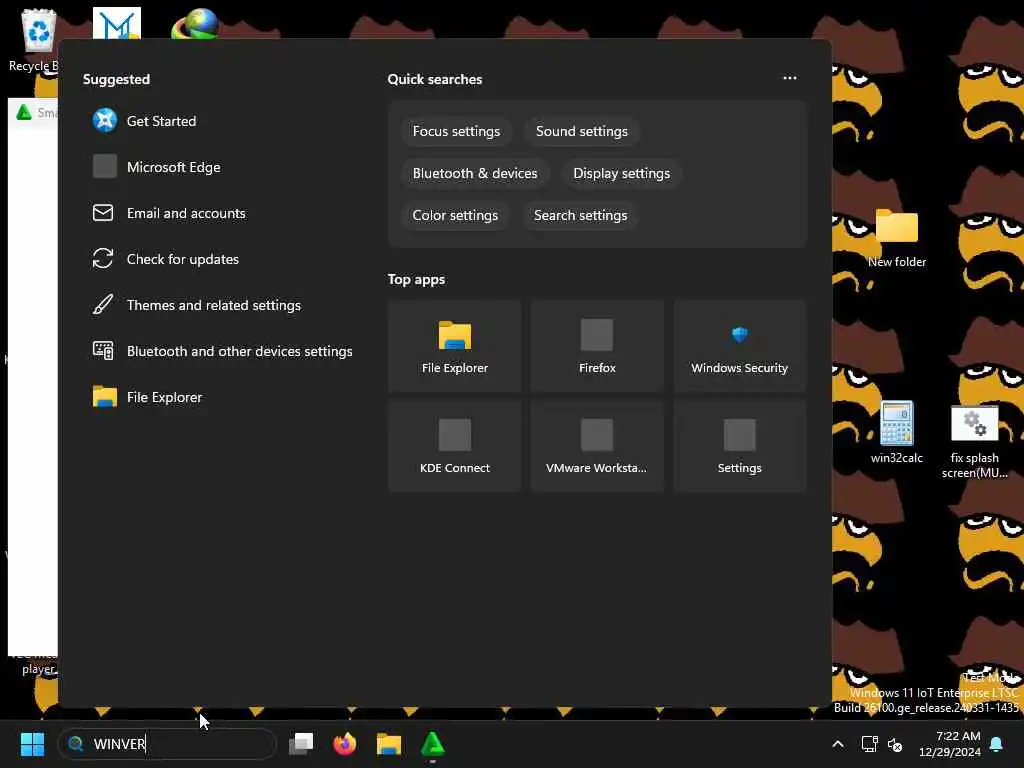Choose Search settings quick search
Screen dimensions: 1024x768
pos(581,215)
